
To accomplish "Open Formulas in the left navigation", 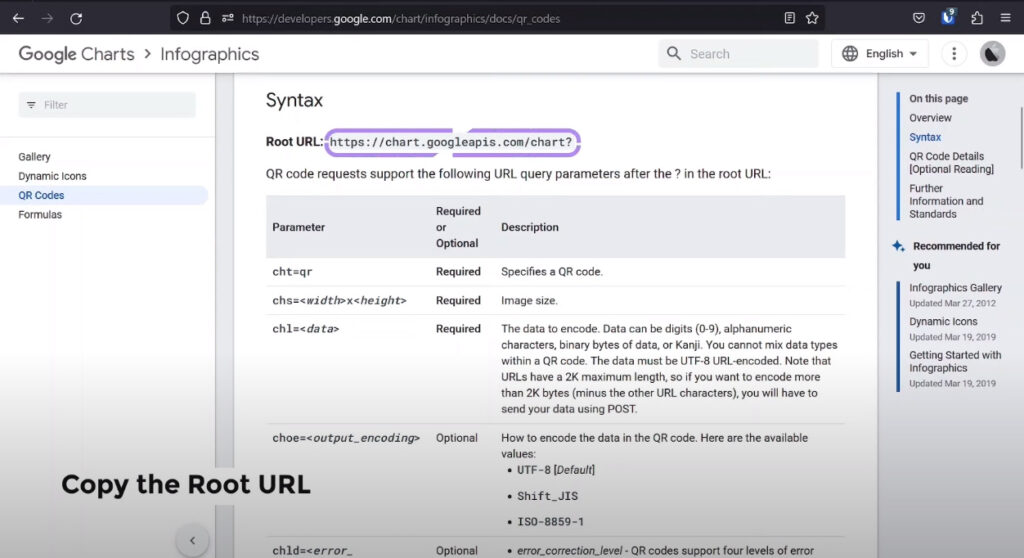I will tap(40, 214).
